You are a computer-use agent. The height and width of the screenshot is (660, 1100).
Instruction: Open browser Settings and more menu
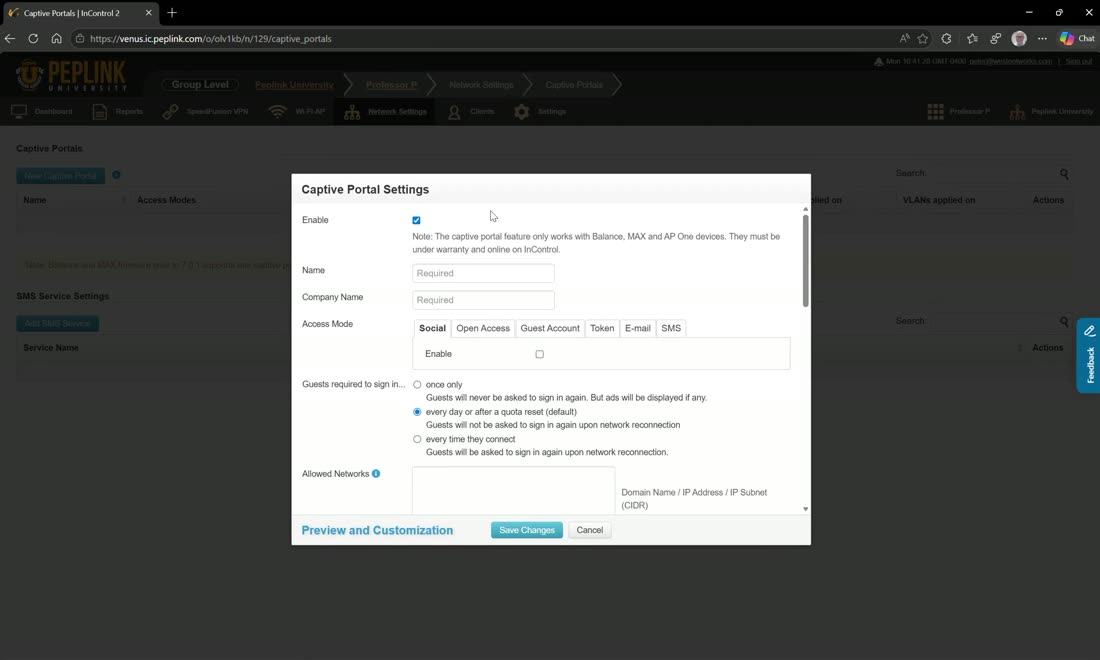click(1042, 39)
